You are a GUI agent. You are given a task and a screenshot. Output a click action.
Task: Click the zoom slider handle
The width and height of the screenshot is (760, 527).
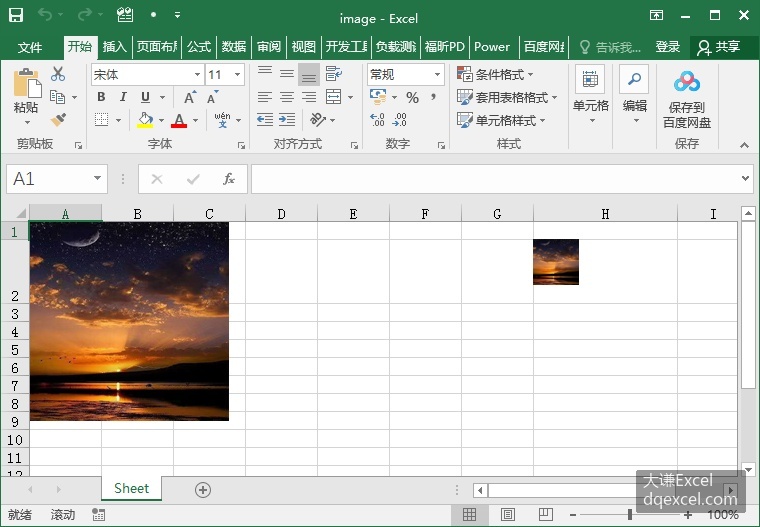pos(630,514)
